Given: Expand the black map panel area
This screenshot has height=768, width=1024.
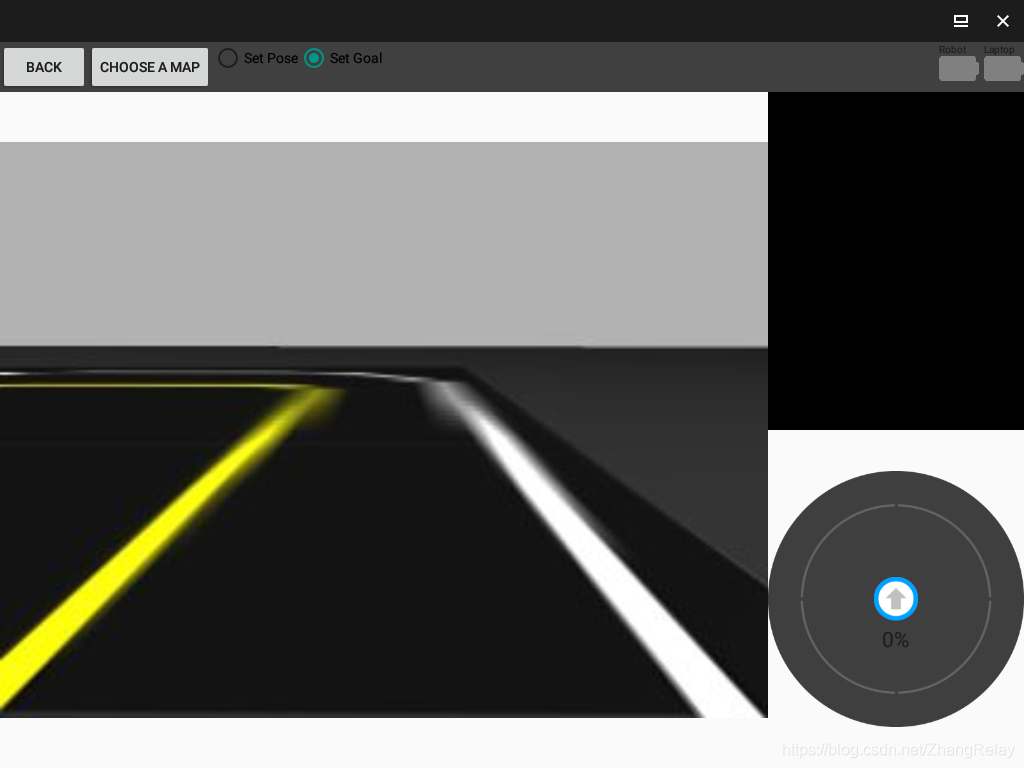Looking at the screenshot, I should (x=895, y=260).
